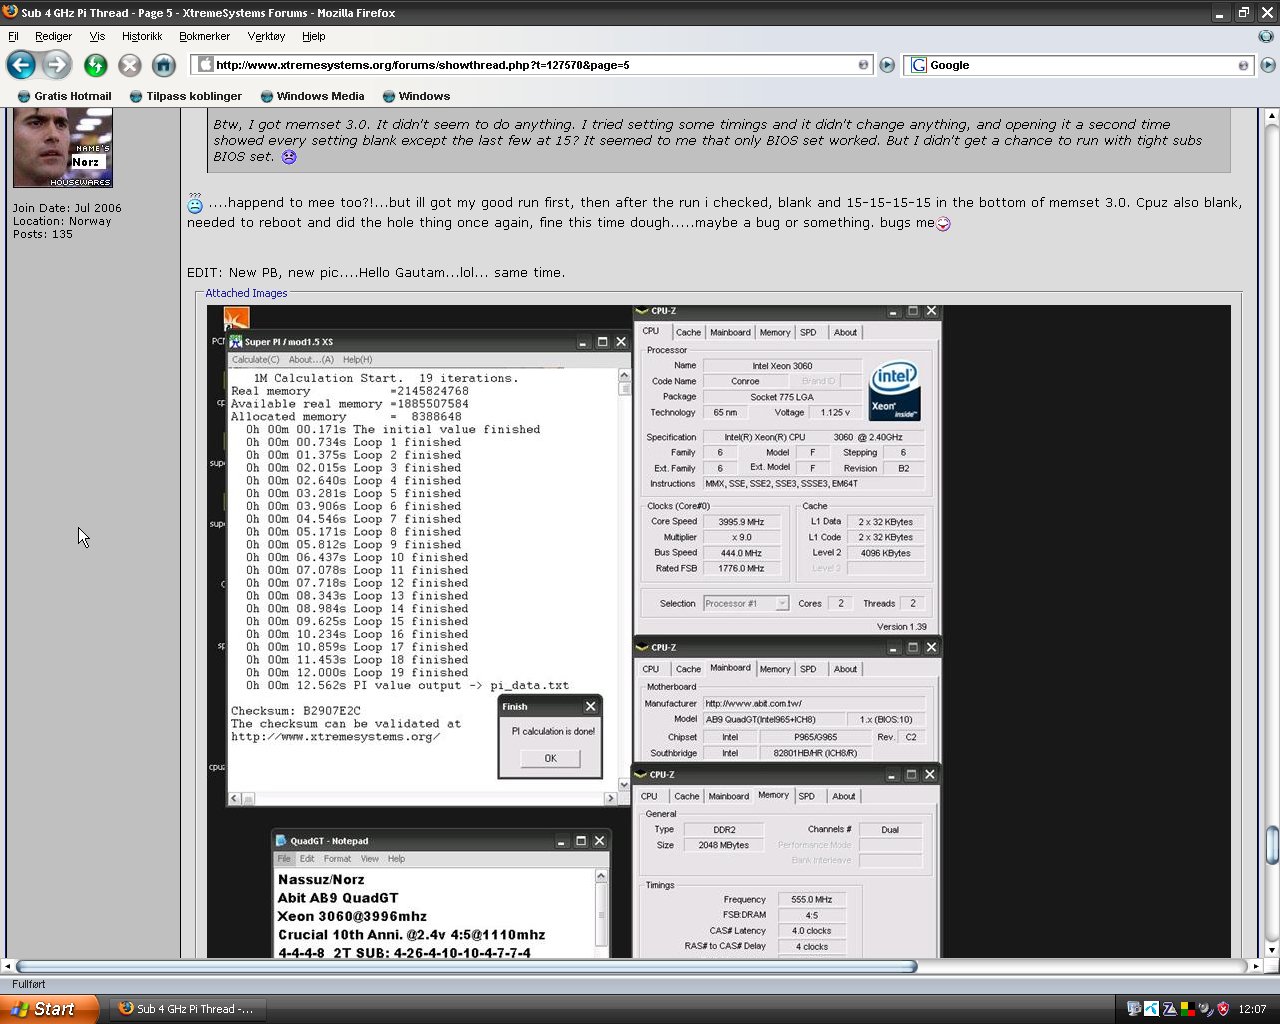This screenshot has height=1024, width=1280.
Task: Click the network computers tray icon
Action: pos(1134,1009)
